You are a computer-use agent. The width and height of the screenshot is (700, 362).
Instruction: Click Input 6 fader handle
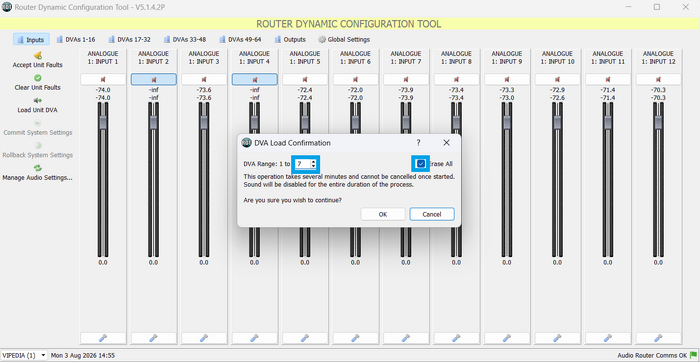tap(355, 123)
